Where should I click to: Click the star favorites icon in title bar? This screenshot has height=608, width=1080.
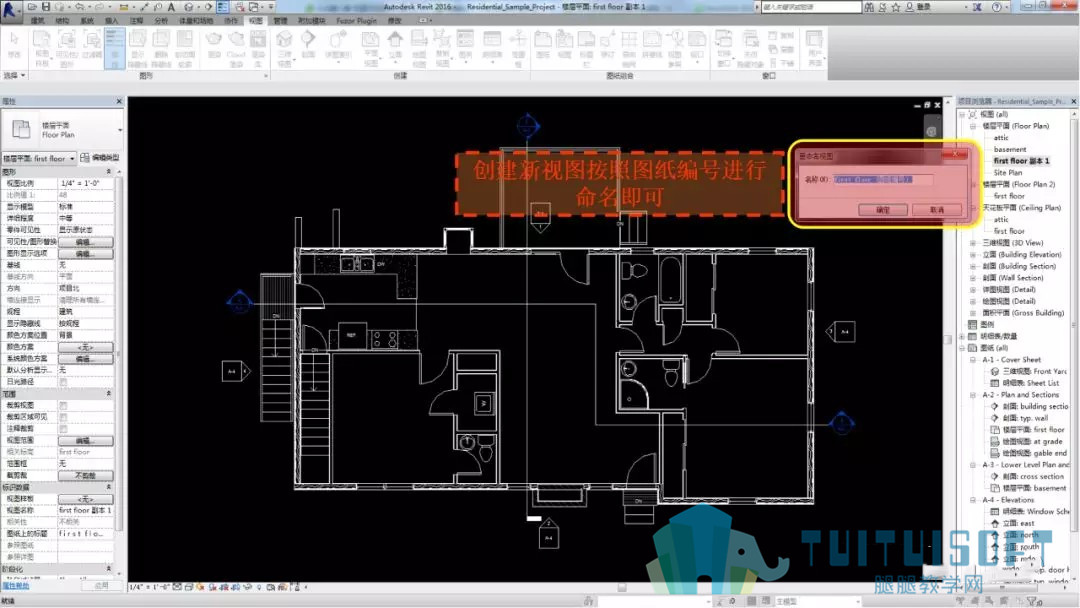896,7
